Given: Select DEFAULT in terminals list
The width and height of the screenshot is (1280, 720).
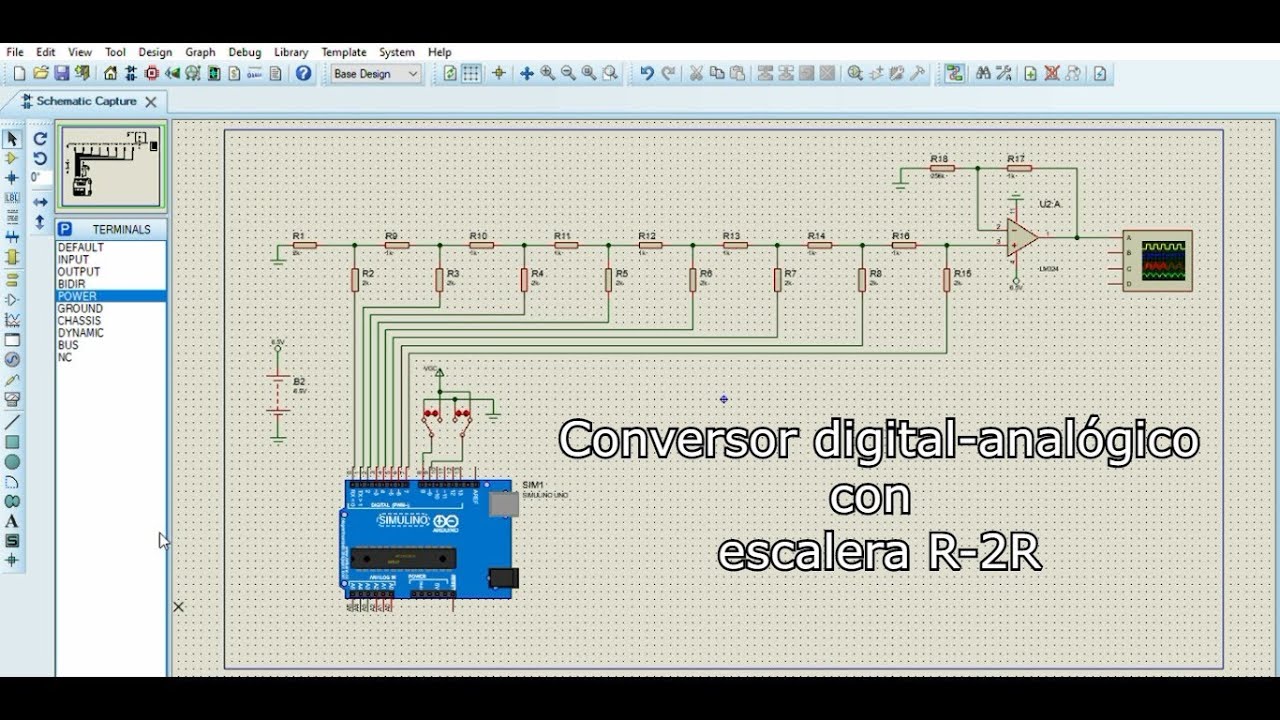Looking at the screenshot, I should [x=111, y=247].
